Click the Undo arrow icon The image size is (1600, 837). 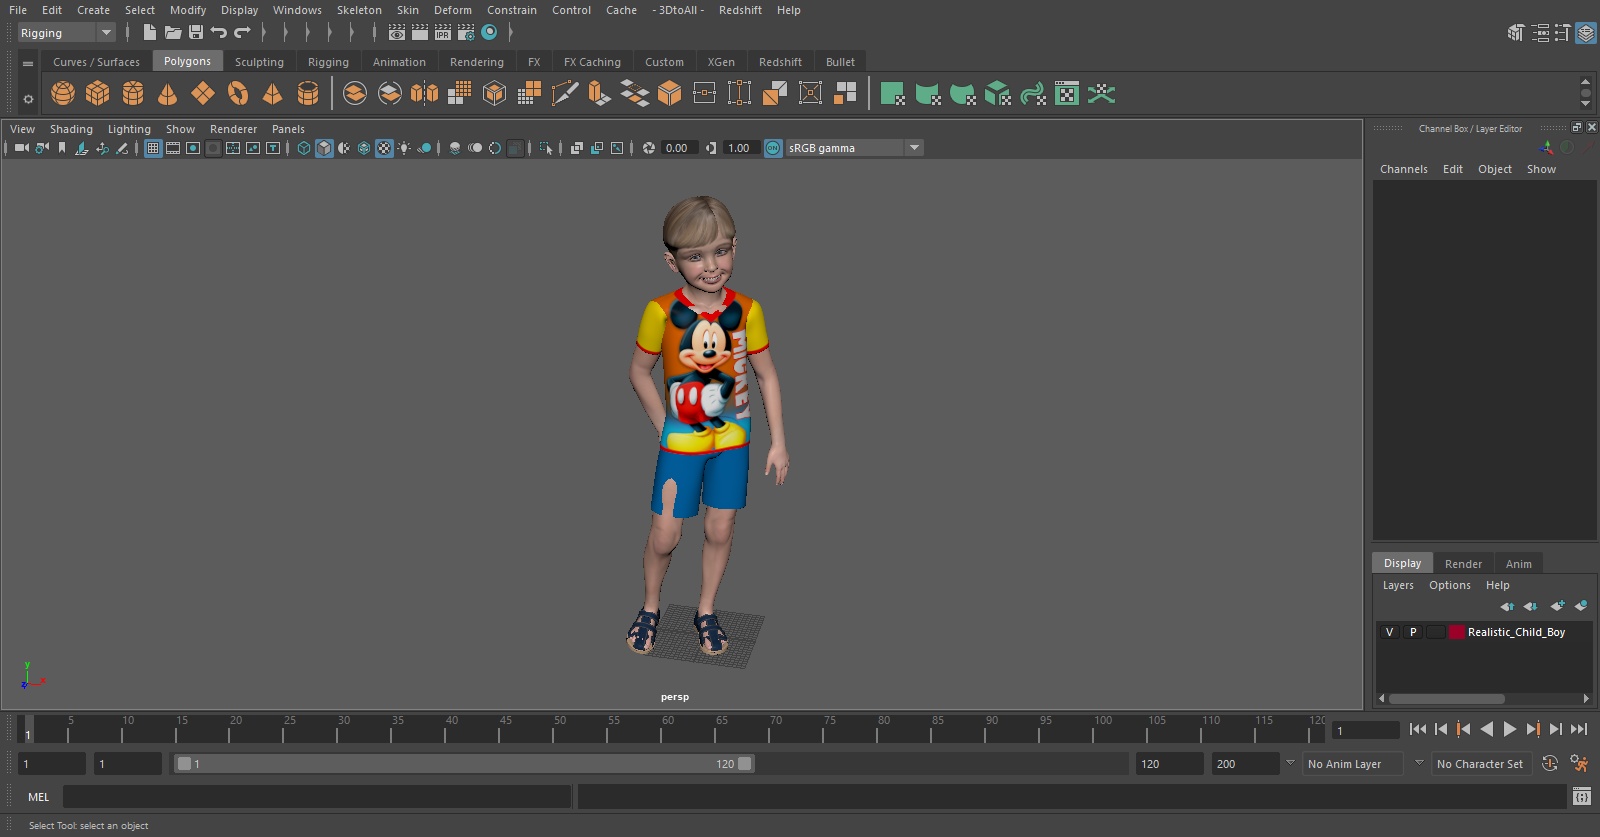218,33
